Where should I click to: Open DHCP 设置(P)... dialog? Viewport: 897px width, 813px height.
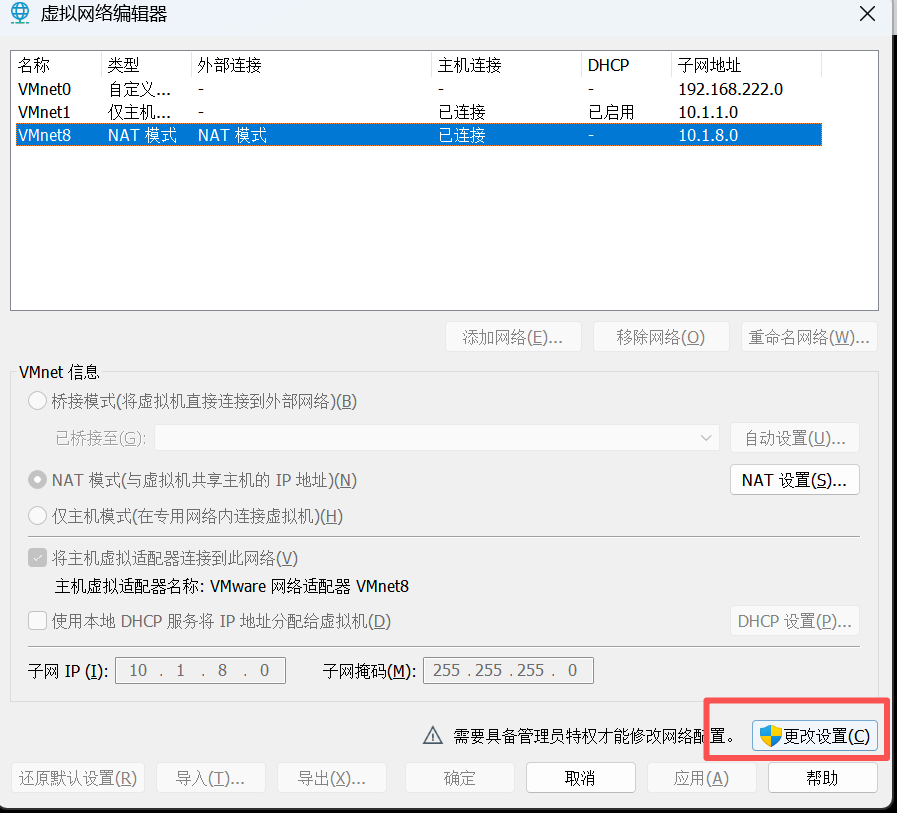pyautogui.click(x=795, y=621)
